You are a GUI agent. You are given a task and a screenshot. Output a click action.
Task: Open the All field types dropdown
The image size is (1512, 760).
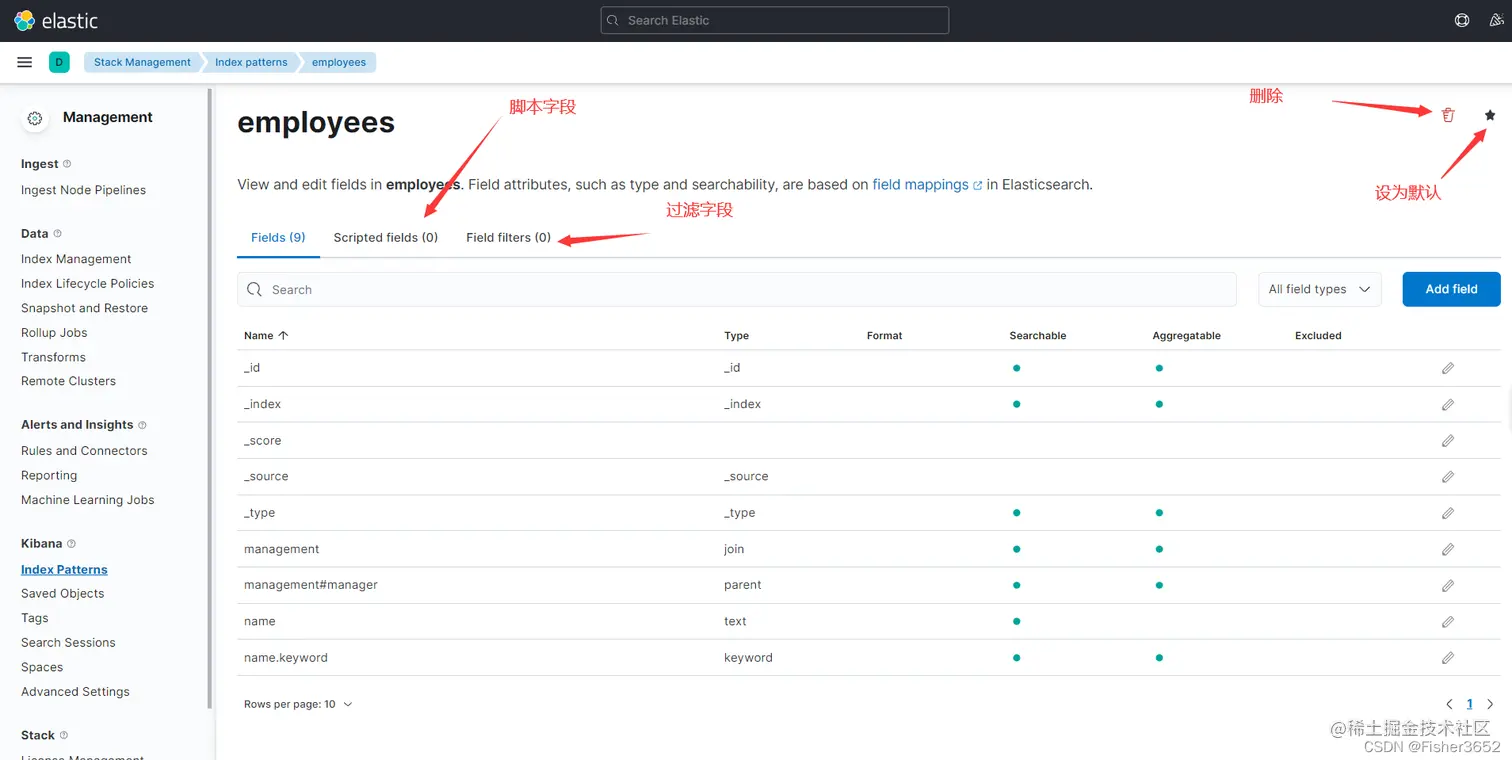(x=1320, y=289)
